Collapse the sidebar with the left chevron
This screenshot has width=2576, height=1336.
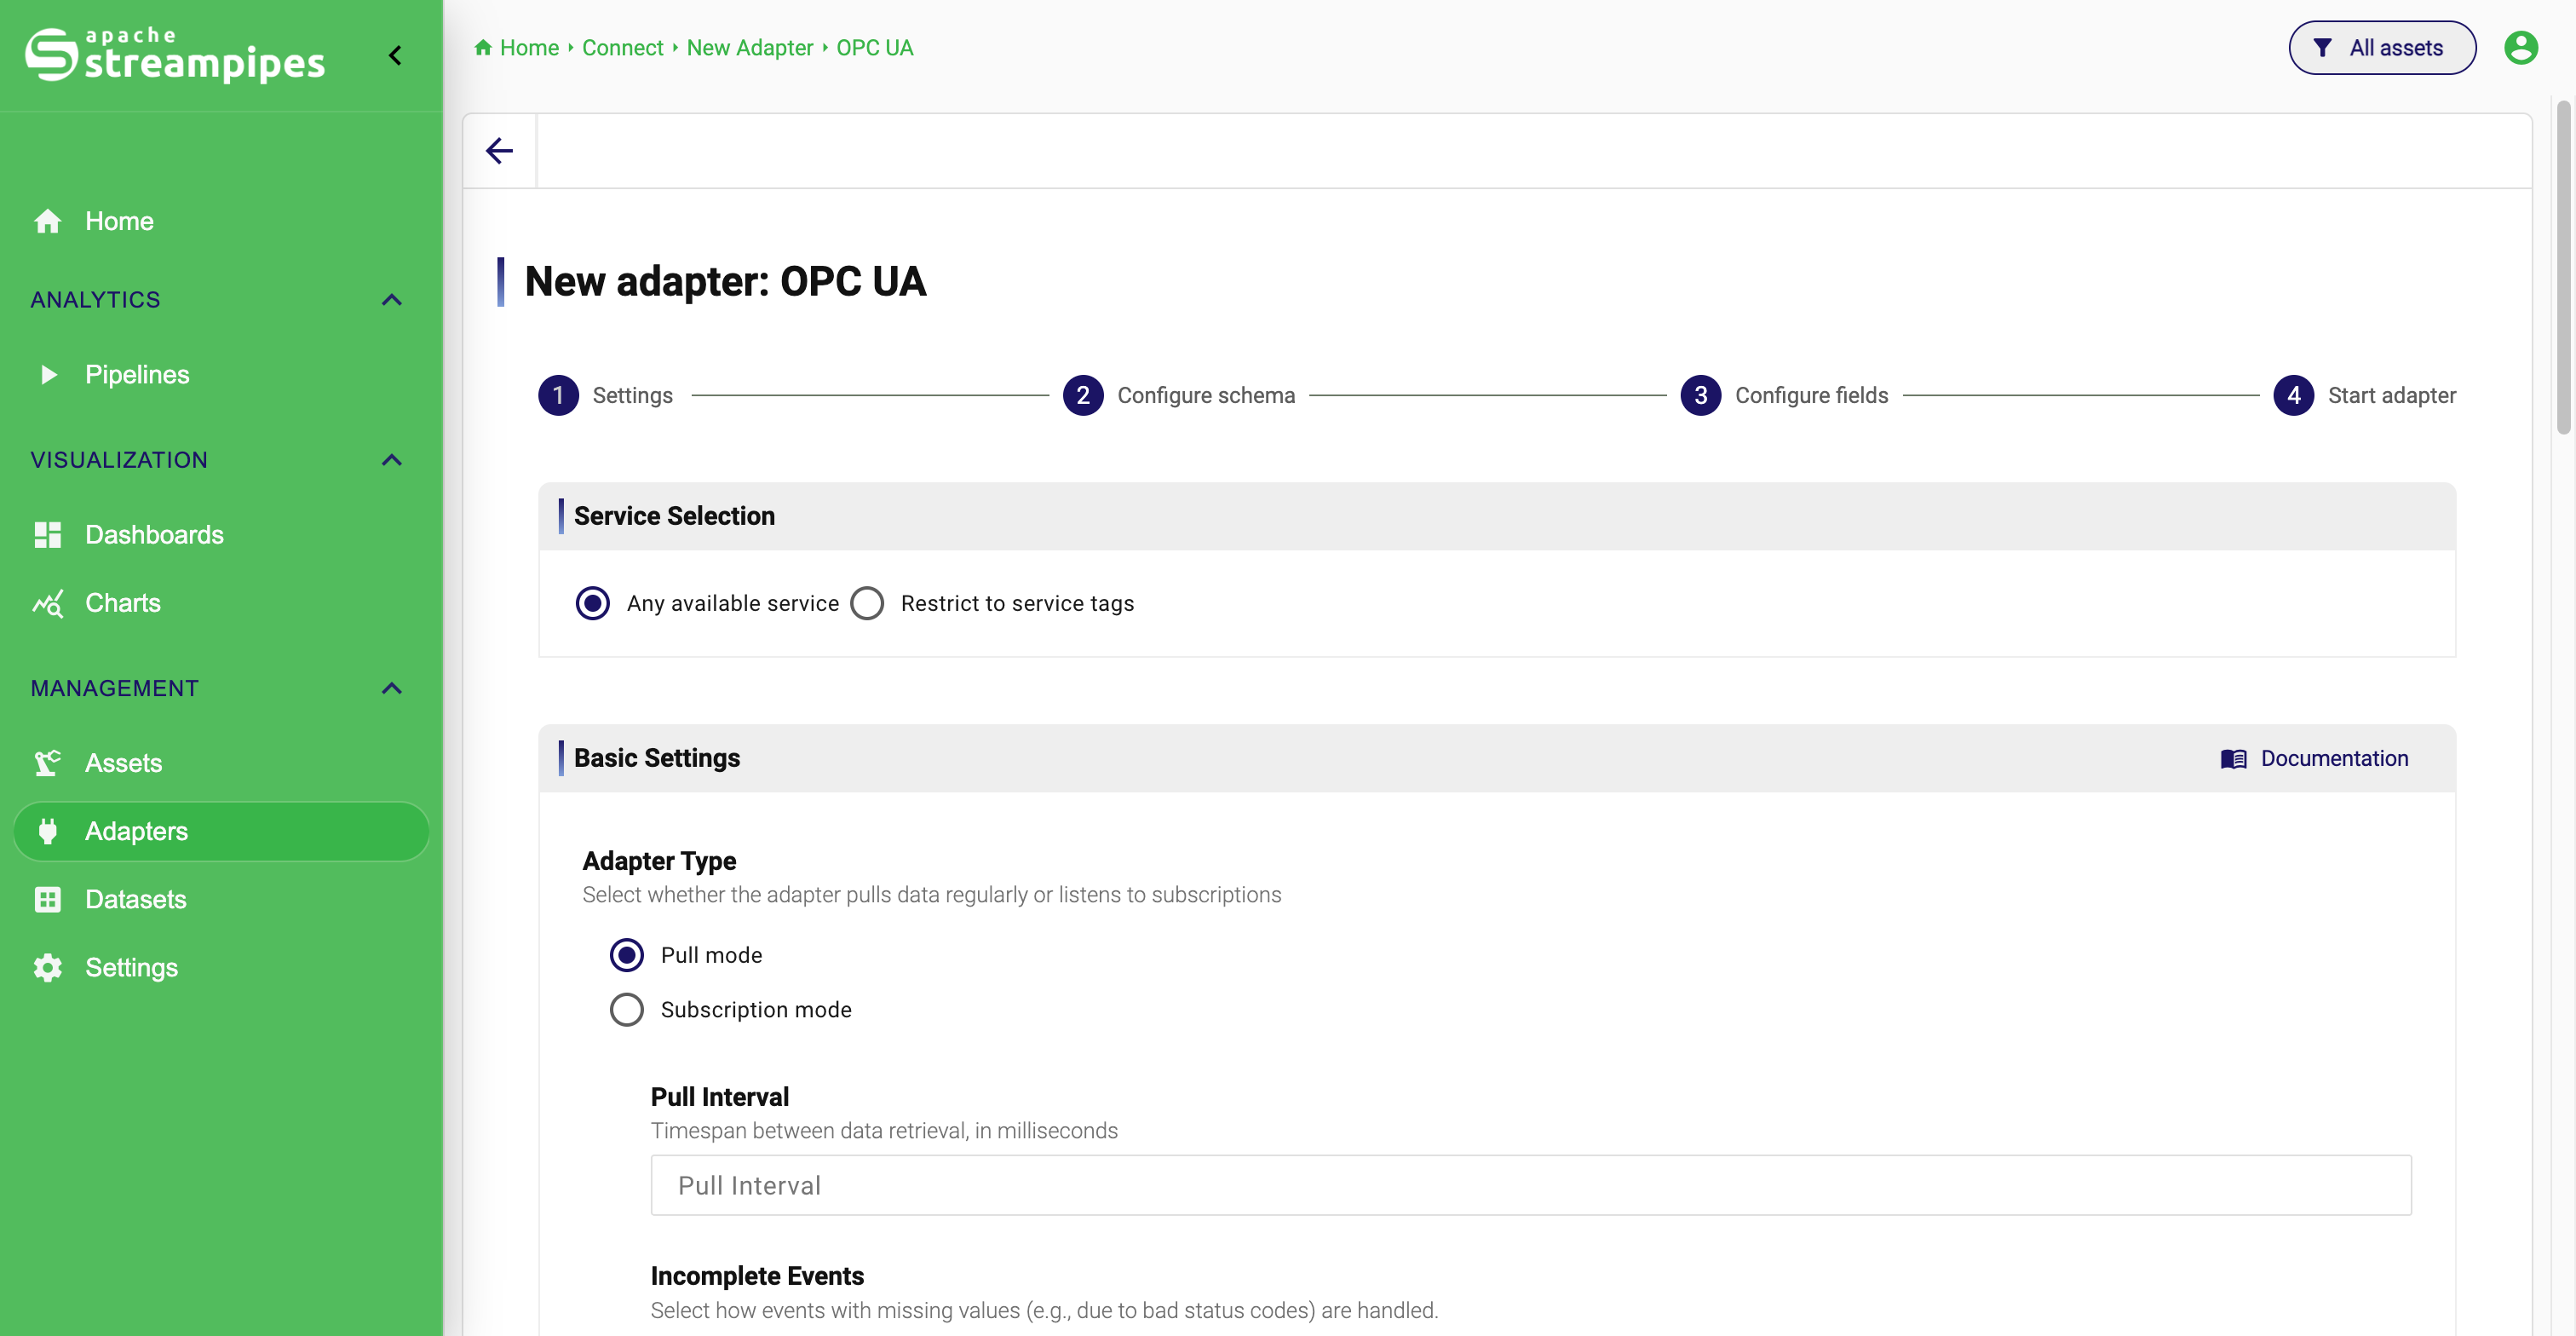pos(396,55)
